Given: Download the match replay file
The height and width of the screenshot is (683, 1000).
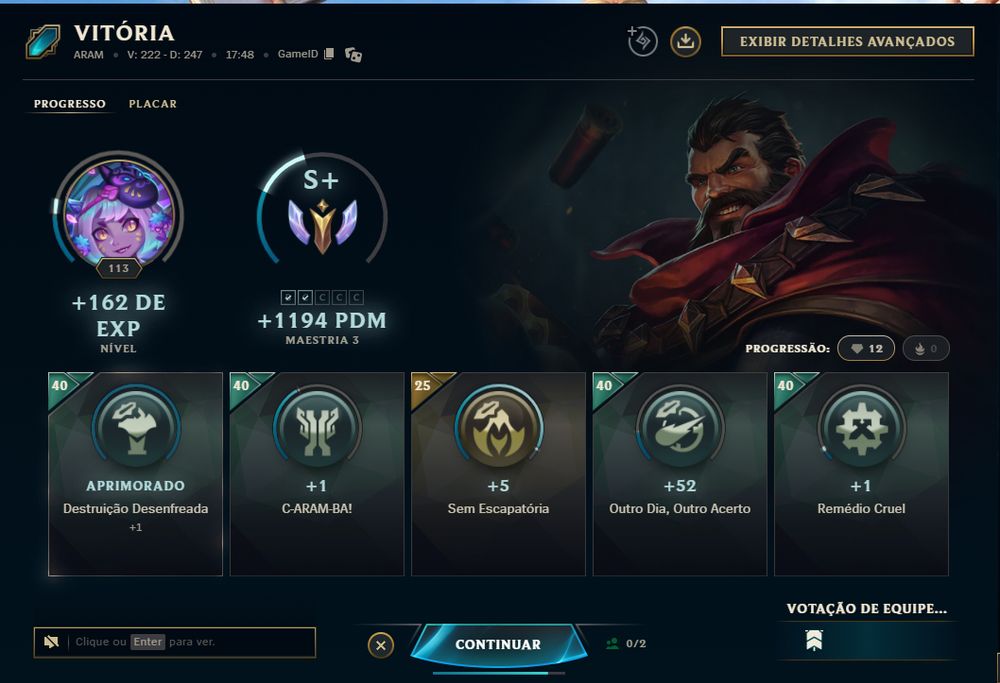Looking at the screenshot, I should point(686,41).
